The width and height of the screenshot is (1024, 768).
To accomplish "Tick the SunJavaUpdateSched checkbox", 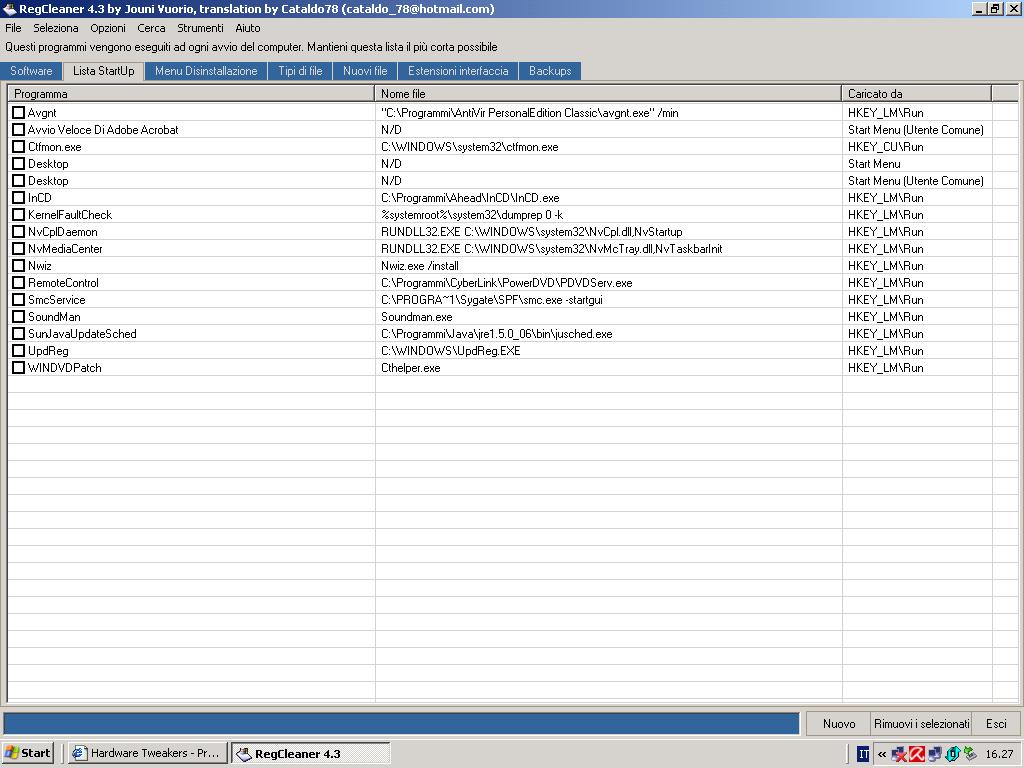I will tap(18, 333).
